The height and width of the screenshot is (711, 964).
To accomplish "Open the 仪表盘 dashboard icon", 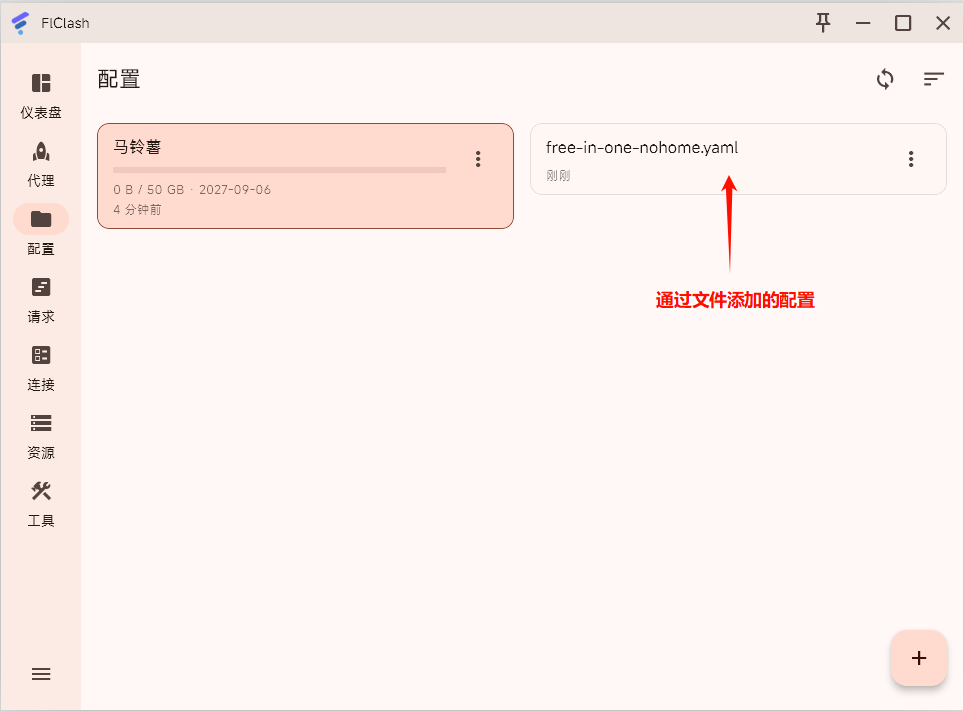I will pos(41,84).
